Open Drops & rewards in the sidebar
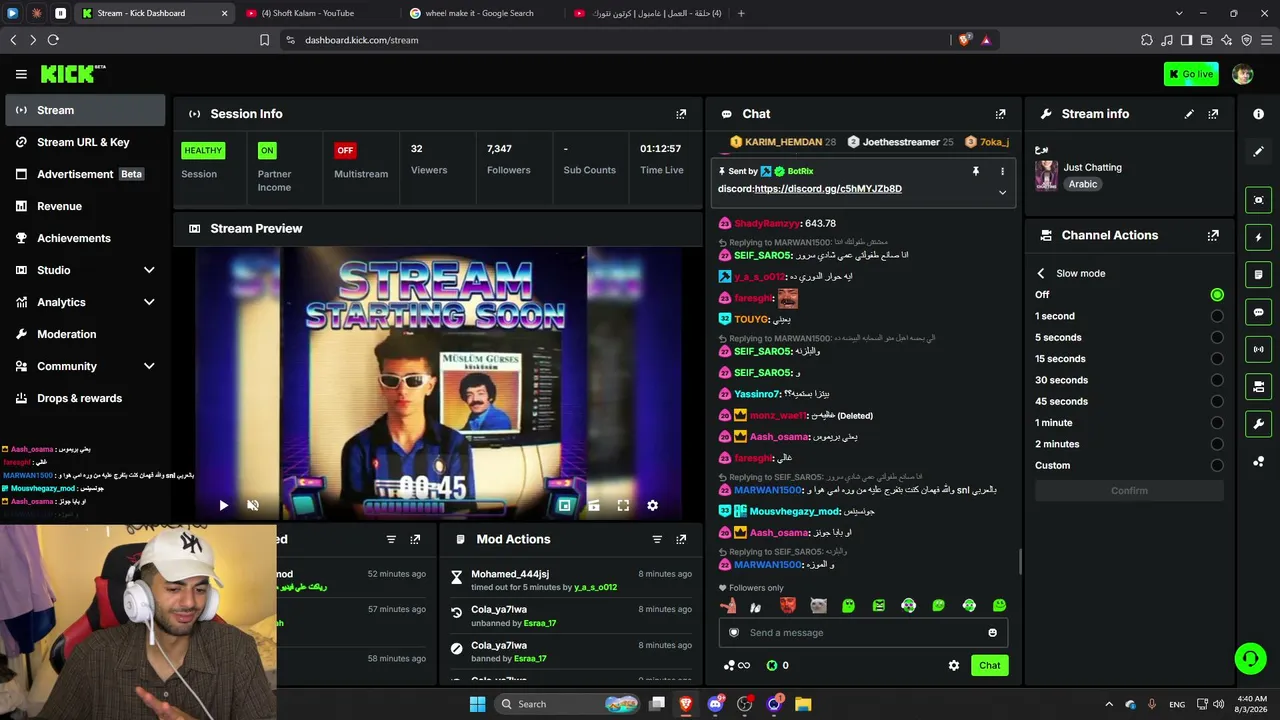Image resolution: width=1280 pixels, height=720 pixels. point(85,398)
